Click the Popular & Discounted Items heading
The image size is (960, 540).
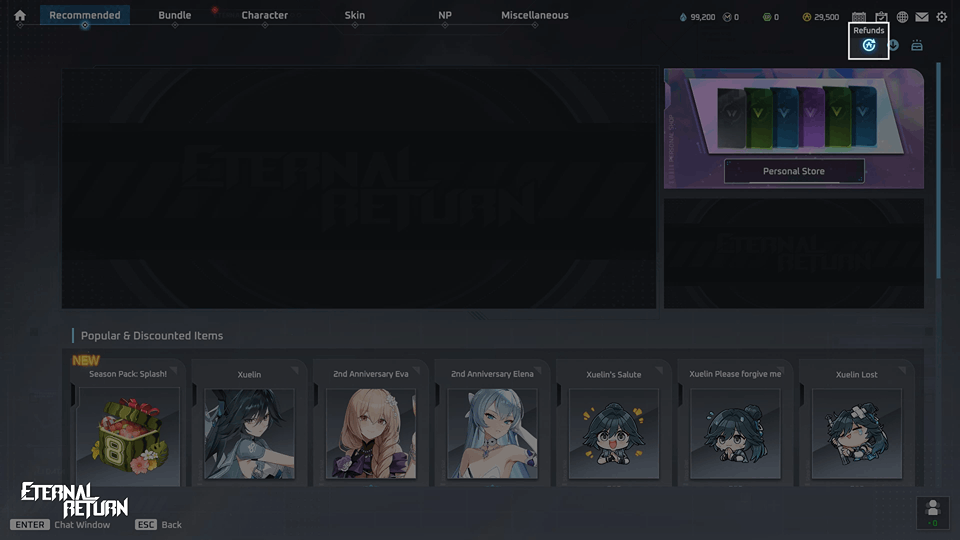(152, 336)
